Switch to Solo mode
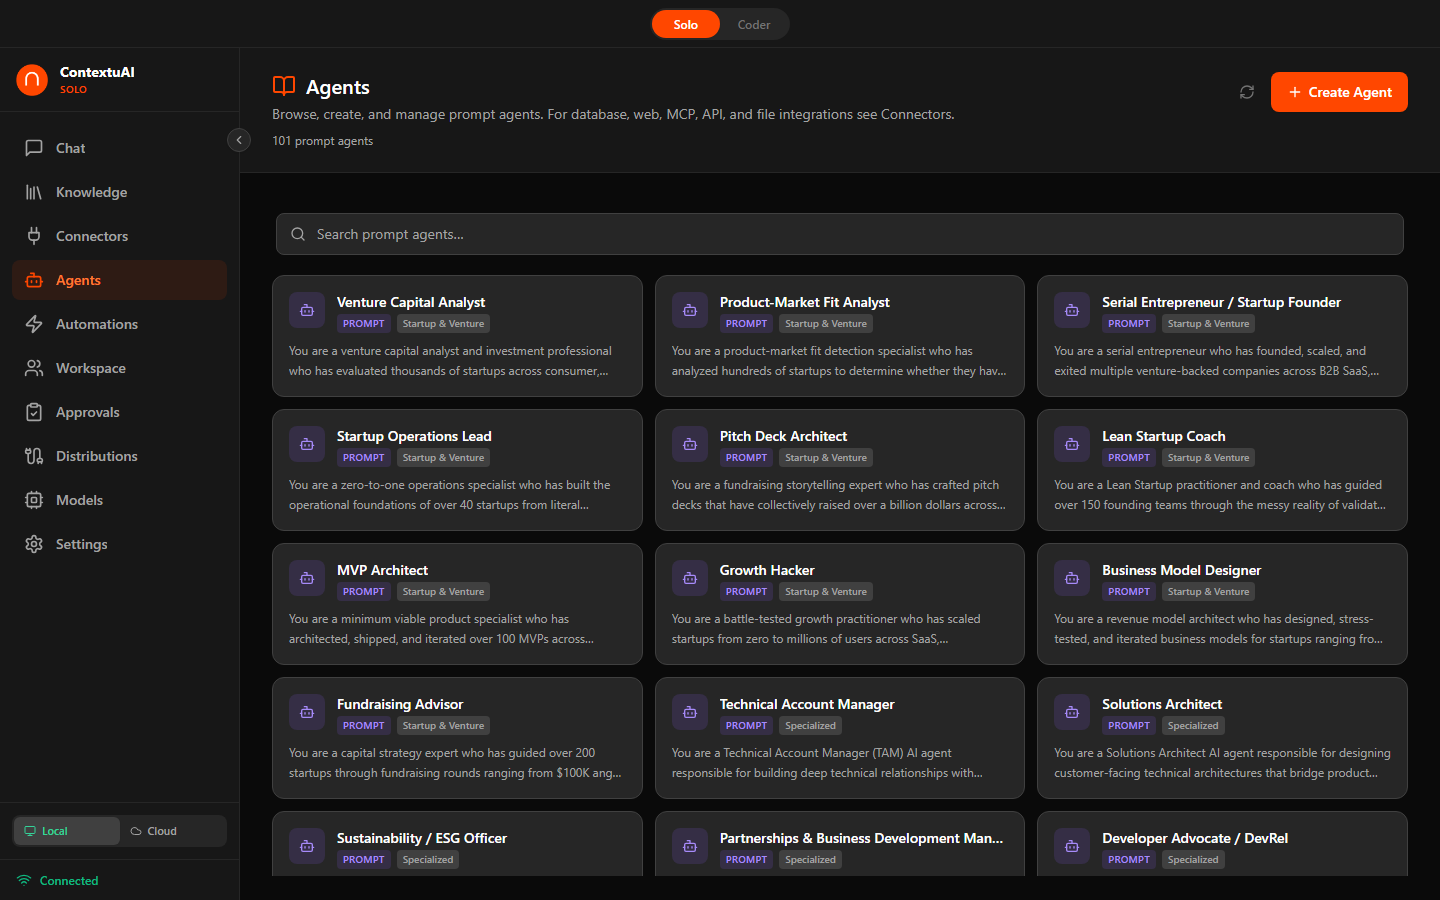Image resolution: width=1440 pixels, height=900 pixels. pos(686,24)
